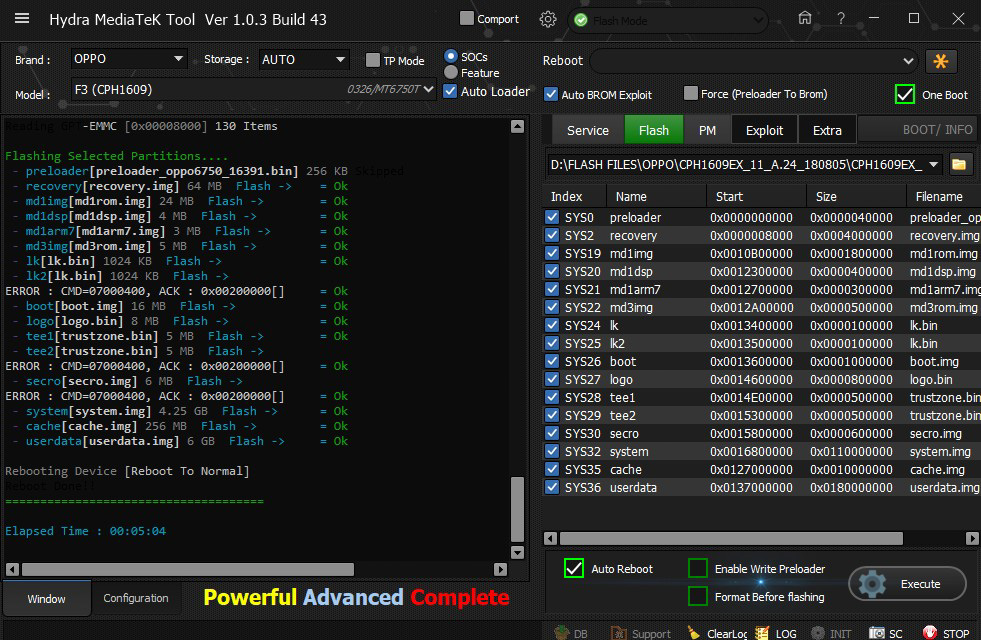981x640 pixels.
Task: Switch to the PM tab
Action: (707, 130)
